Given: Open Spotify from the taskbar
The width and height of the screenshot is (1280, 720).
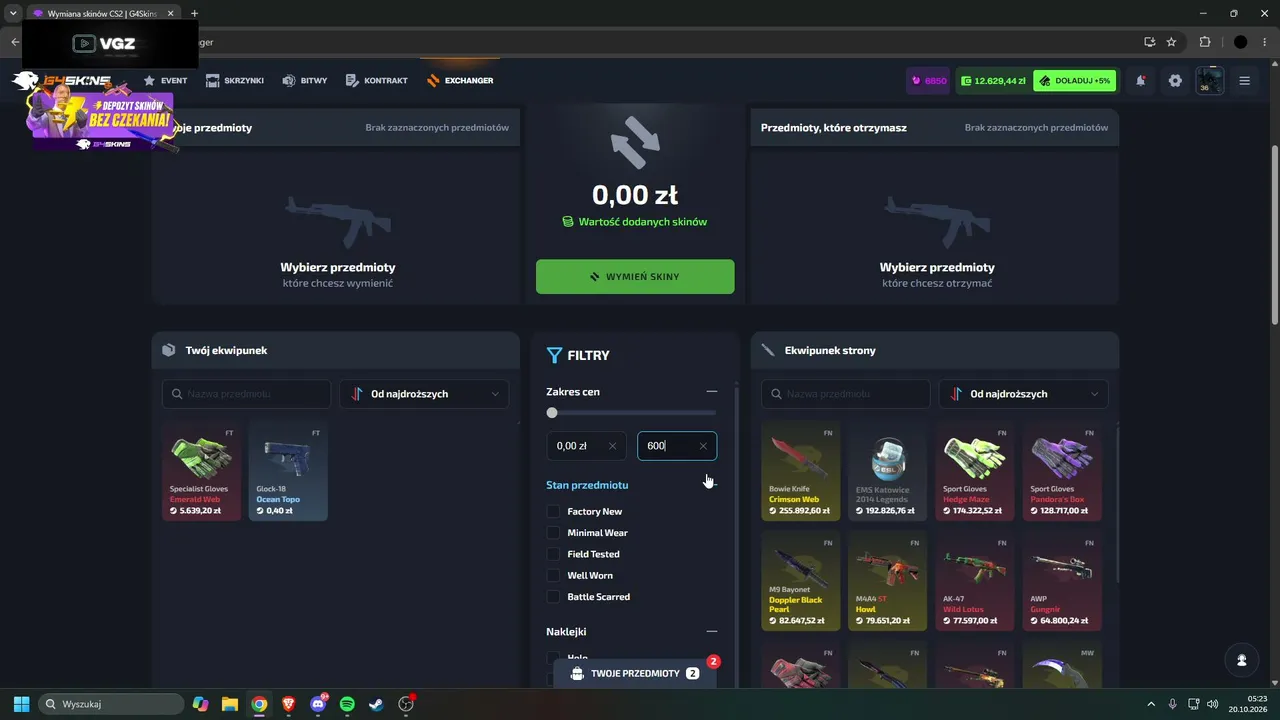Looking at the screenshot, I should (347, 704).
